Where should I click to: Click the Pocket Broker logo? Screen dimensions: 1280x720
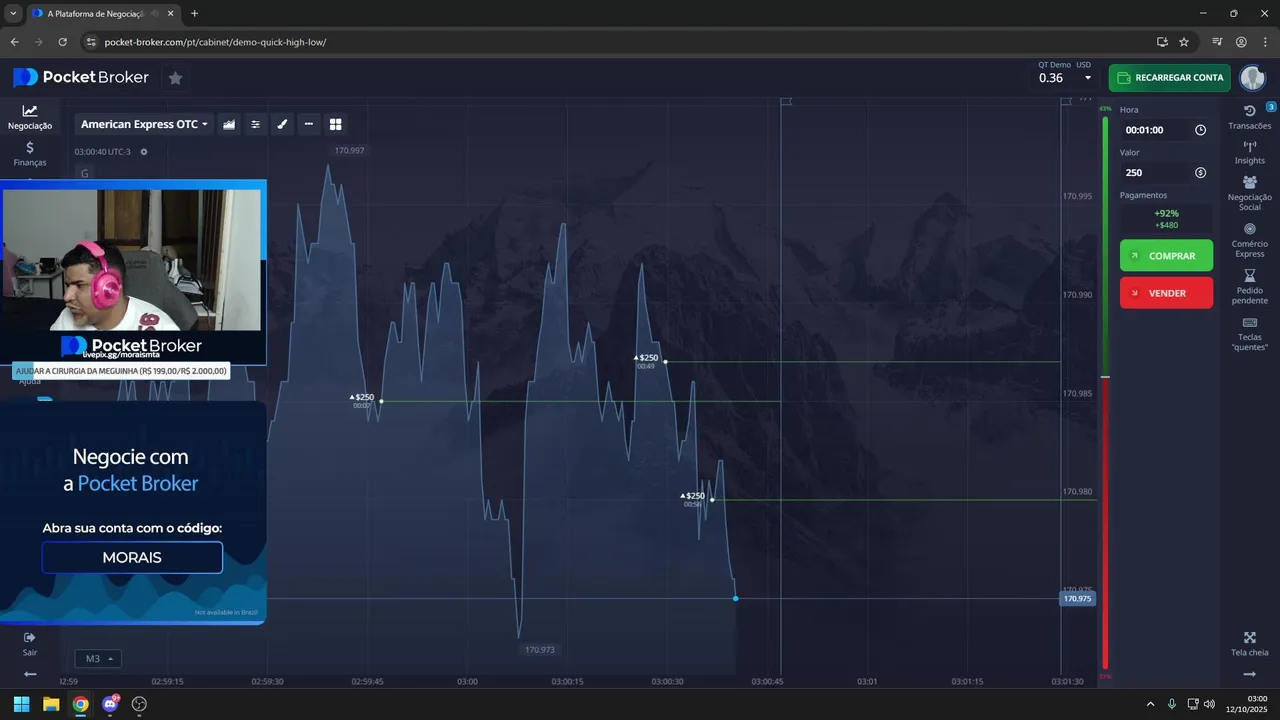click(81, 78)
